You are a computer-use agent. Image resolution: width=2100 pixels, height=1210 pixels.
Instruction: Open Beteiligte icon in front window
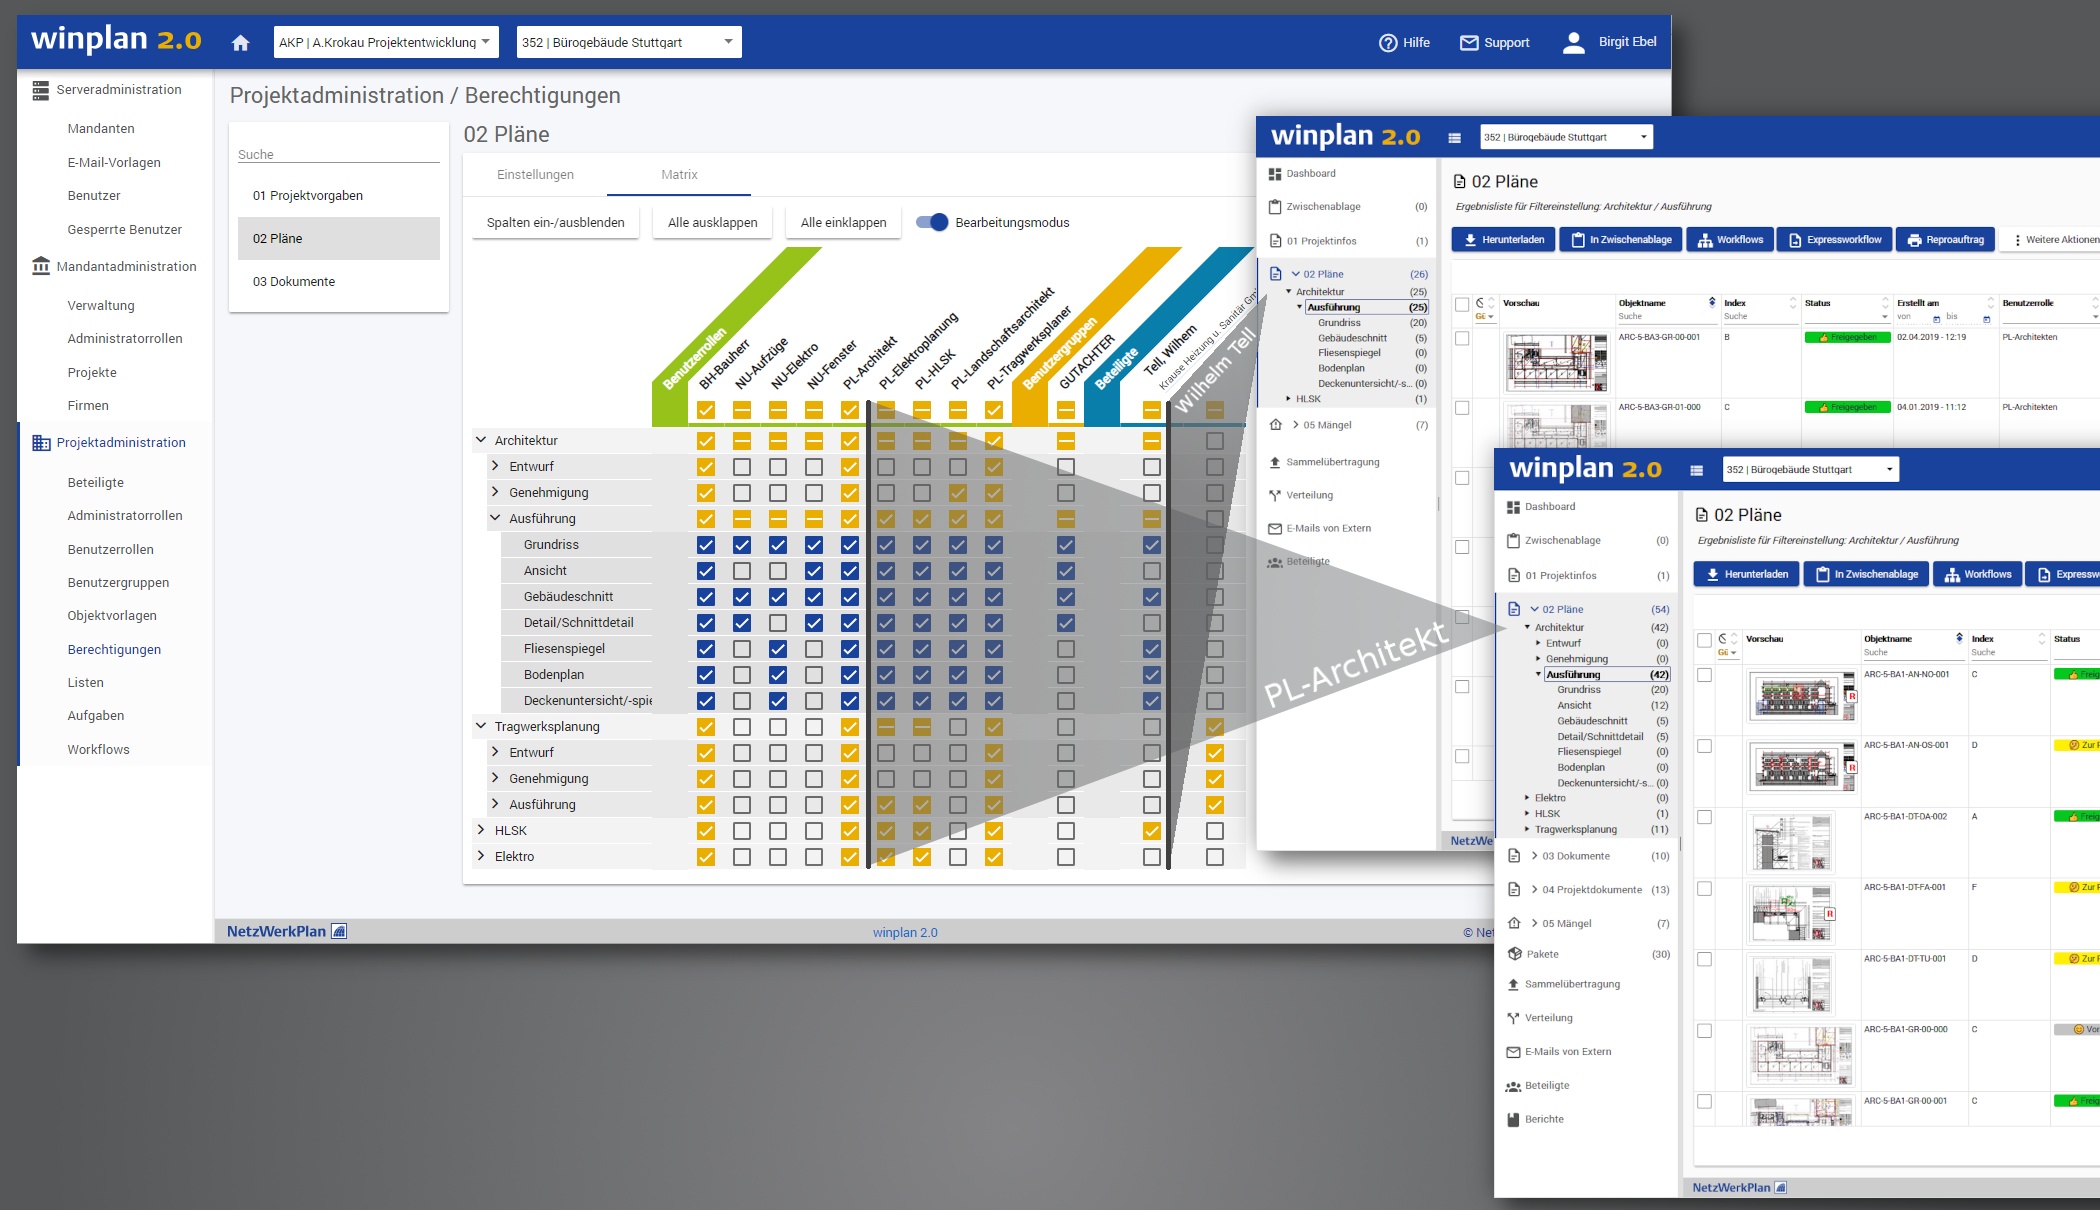tap(1513, 1086)
